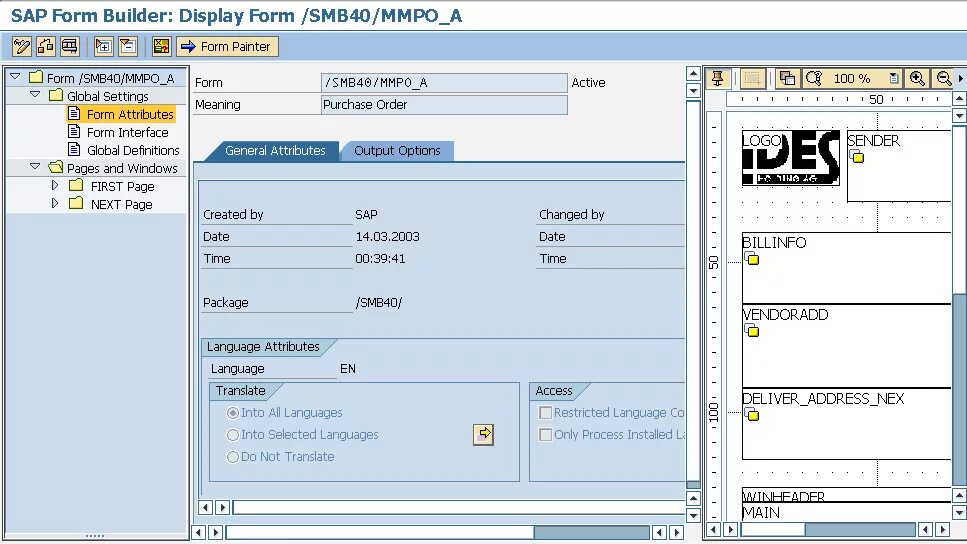This screenshot has width=967, height=544.
Task: Switch to the Output Options tab
Action: click(397, 150)
